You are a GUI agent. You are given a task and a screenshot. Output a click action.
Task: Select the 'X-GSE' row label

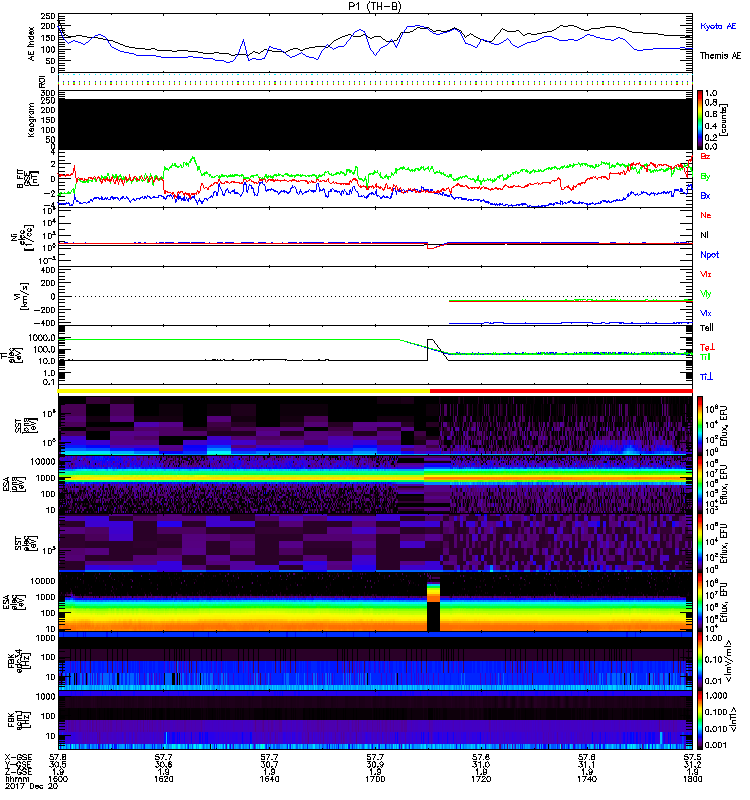(18, 758)
